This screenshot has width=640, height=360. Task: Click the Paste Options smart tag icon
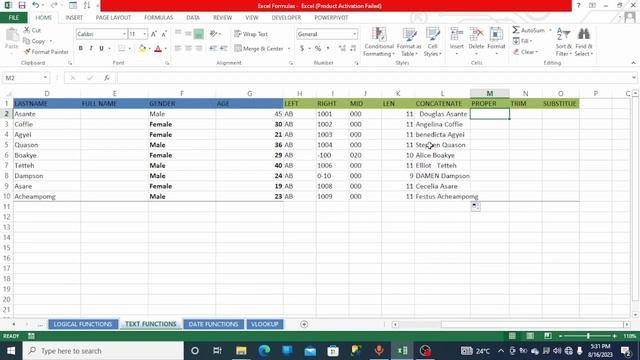[x=476, y=207]
